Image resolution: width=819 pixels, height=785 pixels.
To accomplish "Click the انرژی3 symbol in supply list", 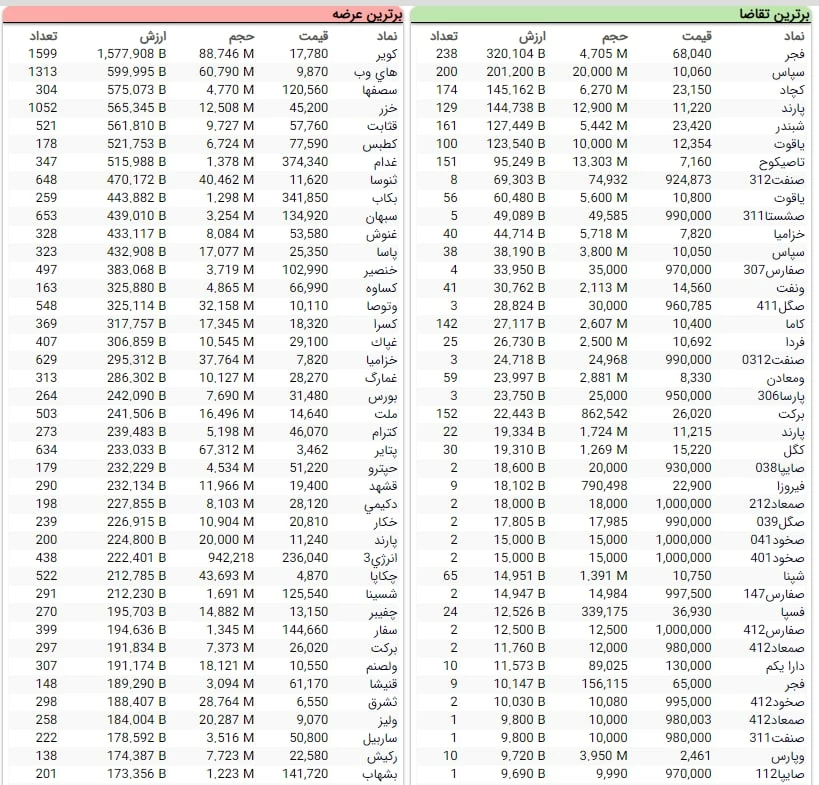I will click(x=379, y=558).
